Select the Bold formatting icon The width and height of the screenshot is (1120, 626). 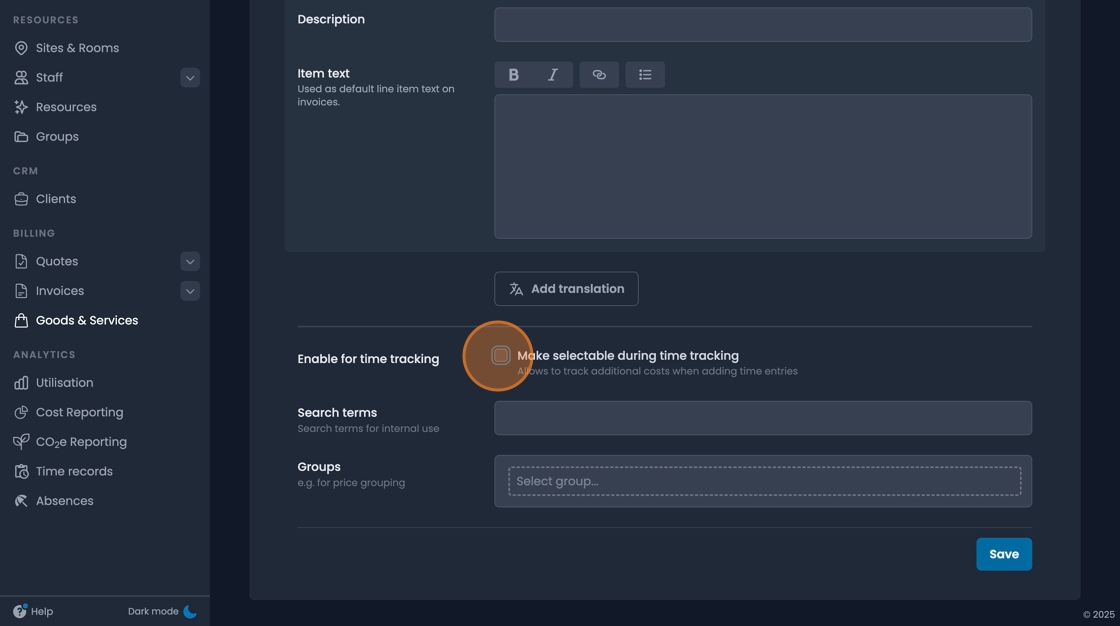coord(513,74)
